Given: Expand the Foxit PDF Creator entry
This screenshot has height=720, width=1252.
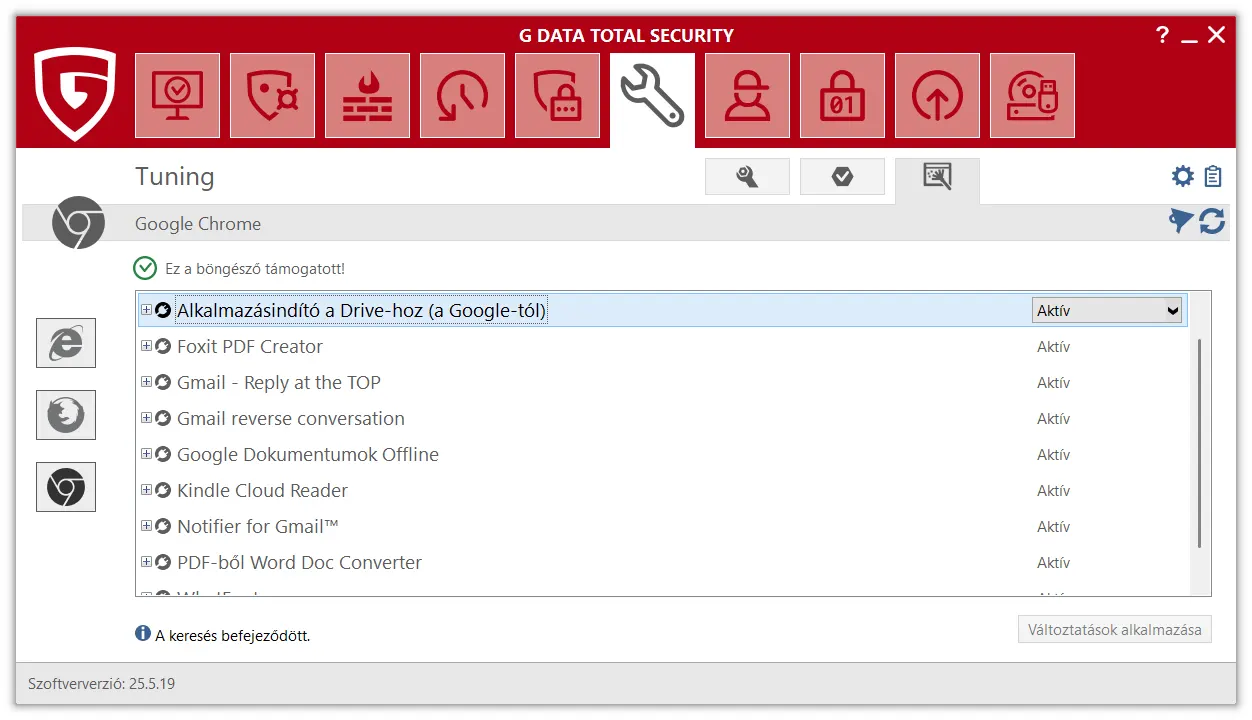Looking at the screenshot, I should (x=146, y=346).
